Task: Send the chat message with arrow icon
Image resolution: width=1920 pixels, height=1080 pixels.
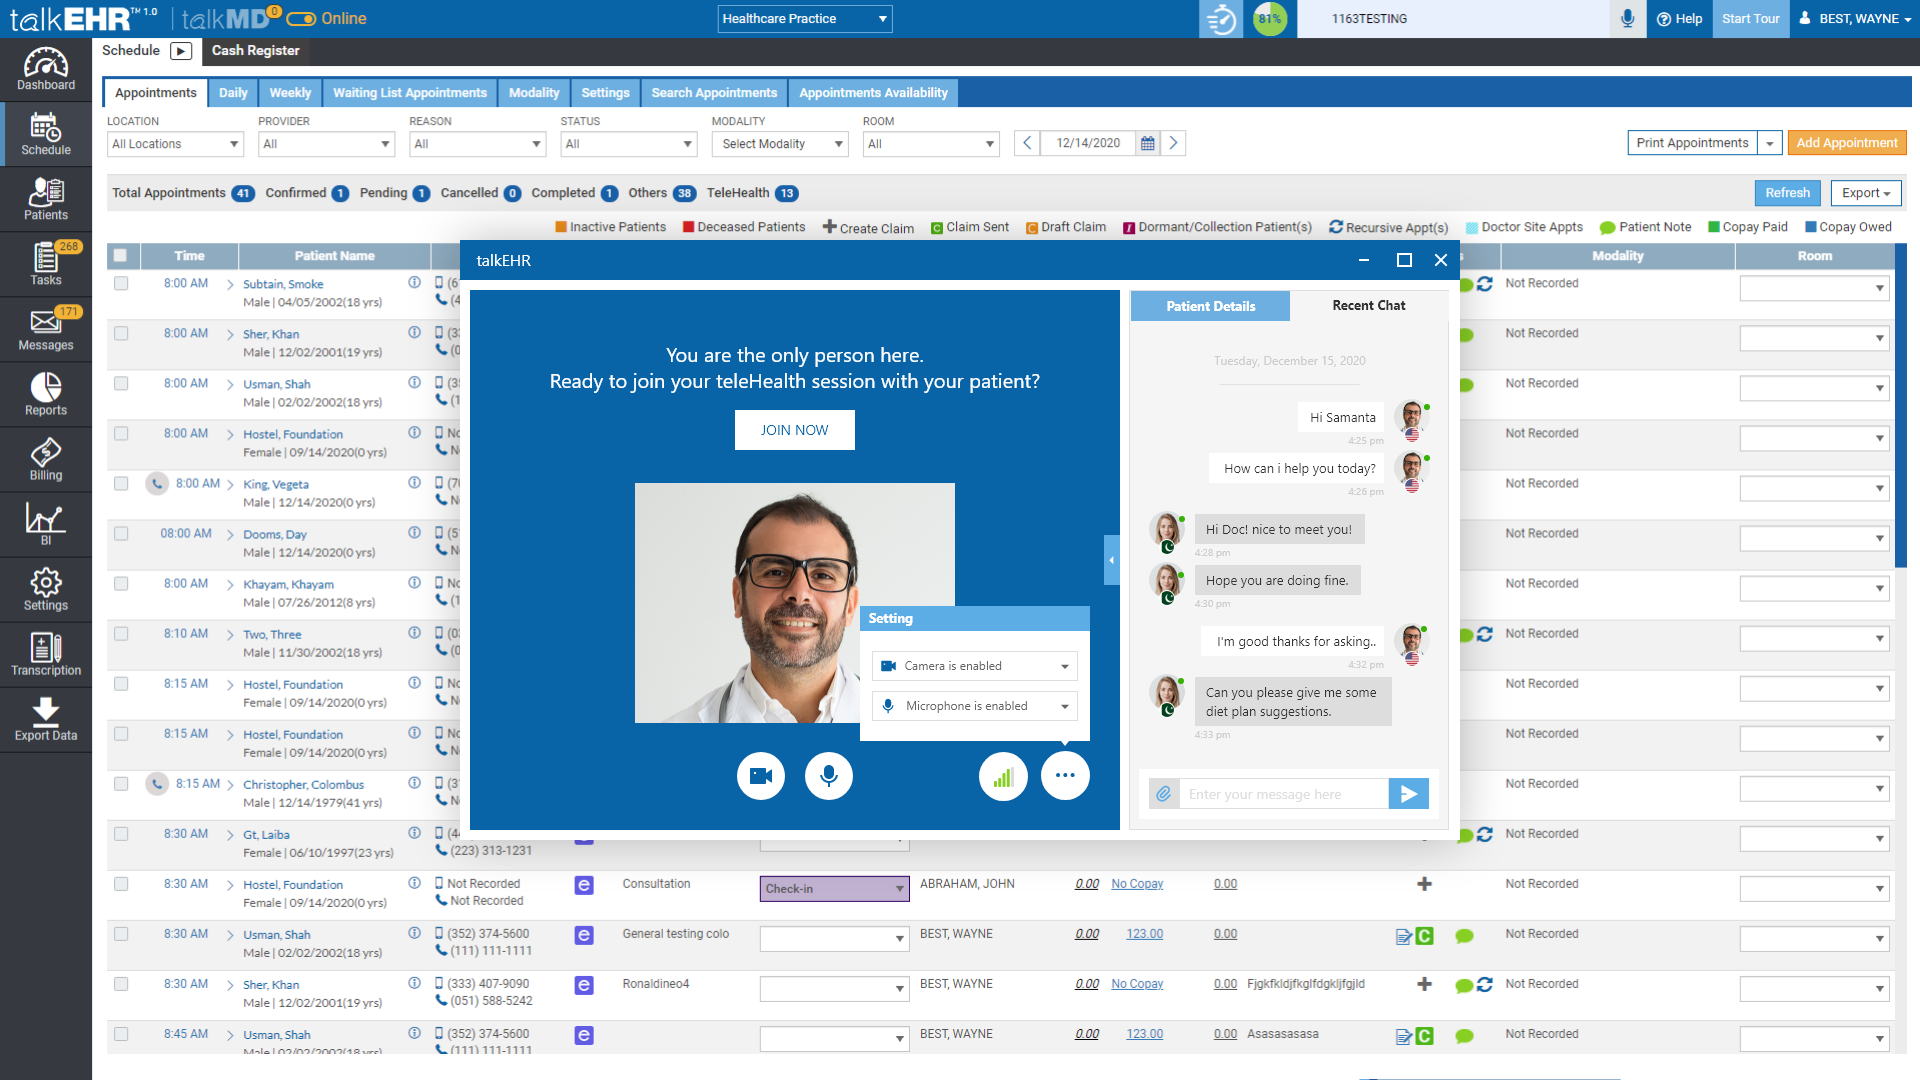Action: coord(1408,794)
